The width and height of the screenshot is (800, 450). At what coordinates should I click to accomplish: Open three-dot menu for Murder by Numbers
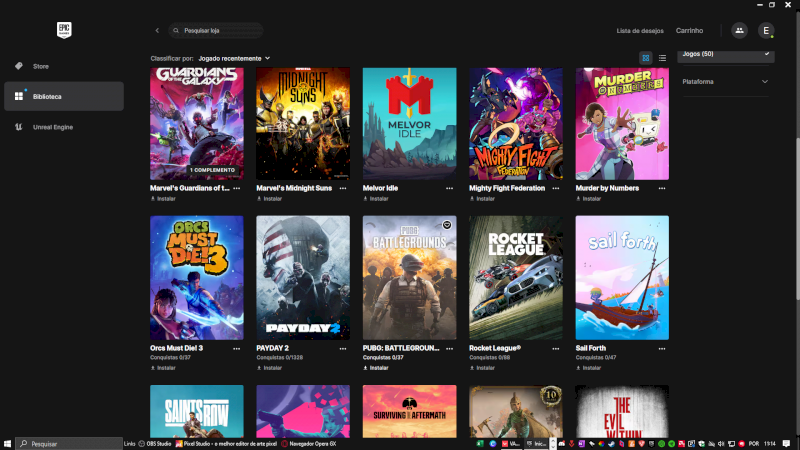point(662,188)
